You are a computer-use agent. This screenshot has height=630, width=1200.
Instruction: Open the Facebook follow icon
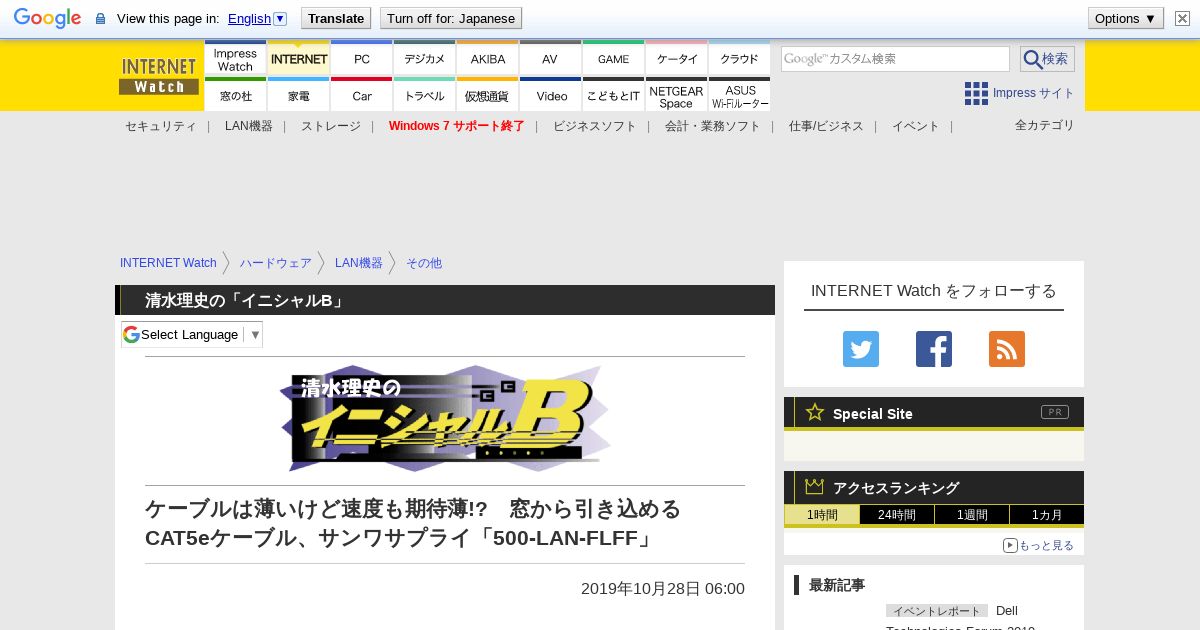[934, 349]
